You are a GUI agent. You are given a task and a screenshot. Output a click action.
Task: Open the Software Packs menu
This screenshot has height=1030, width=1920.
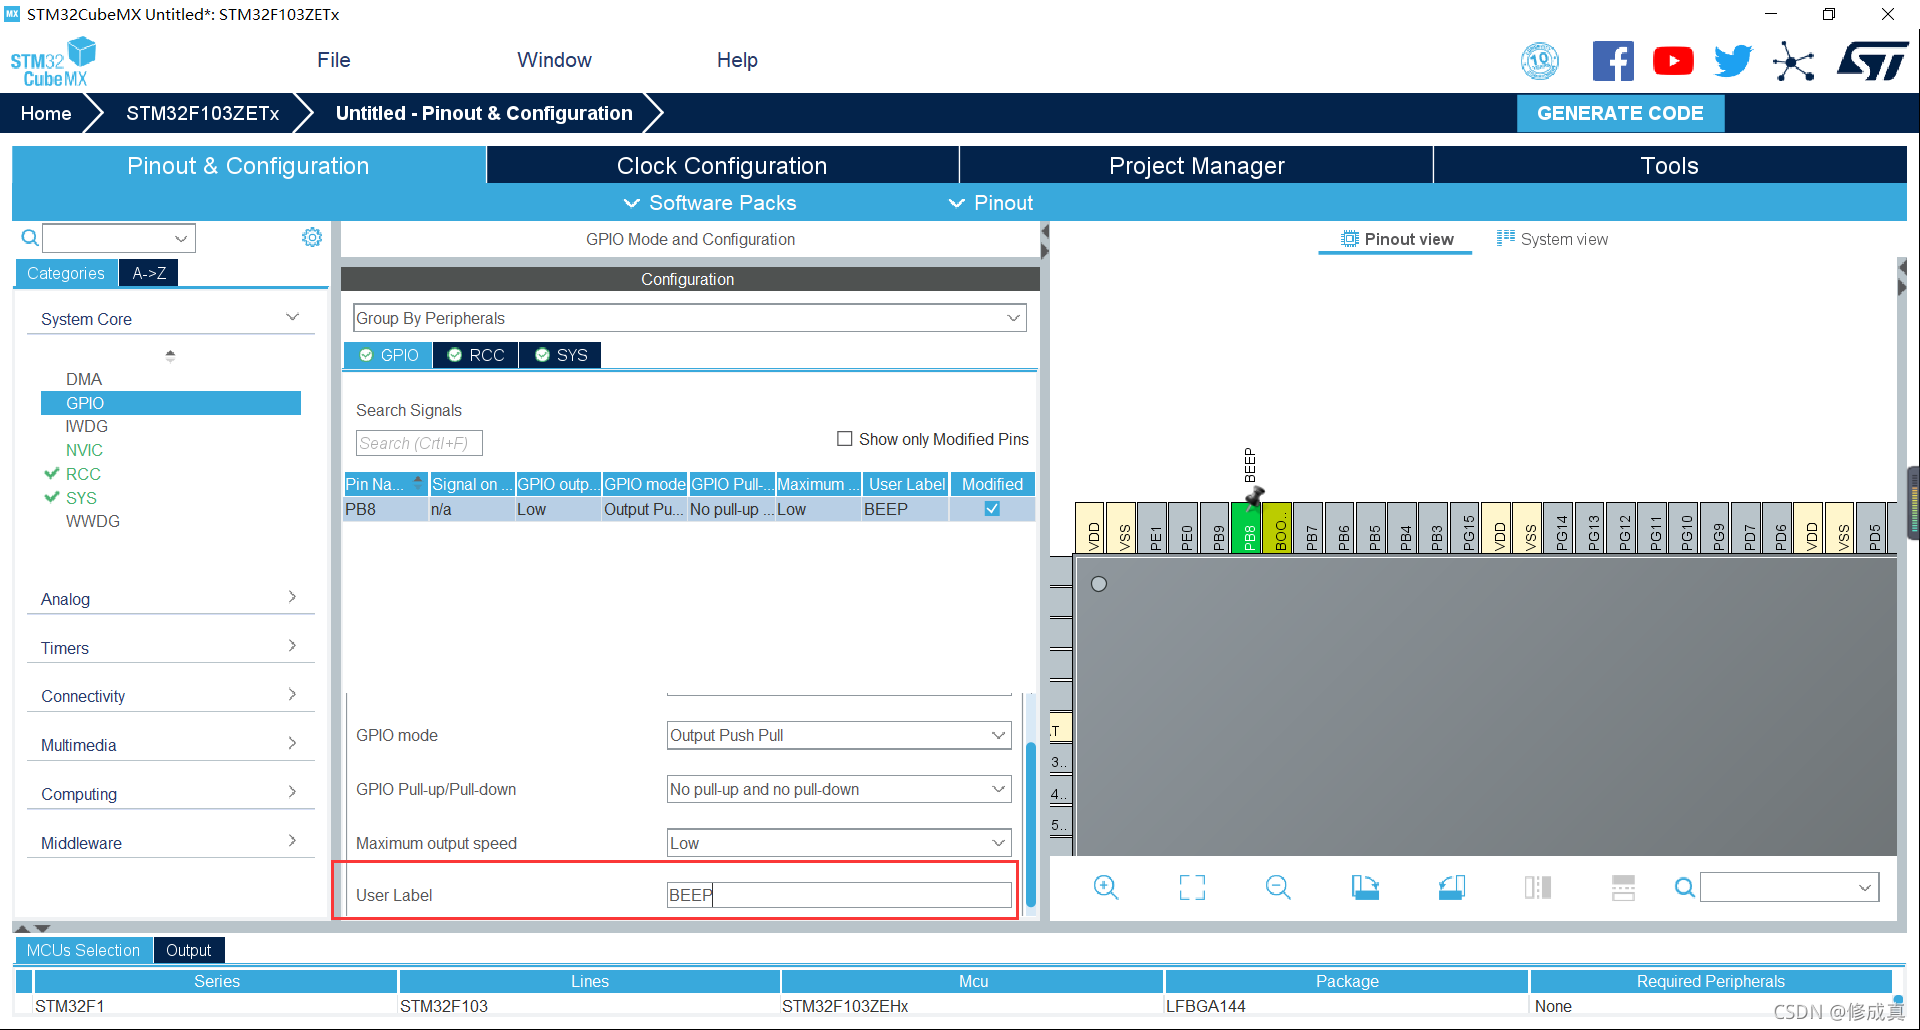click(x=710, y=203)
